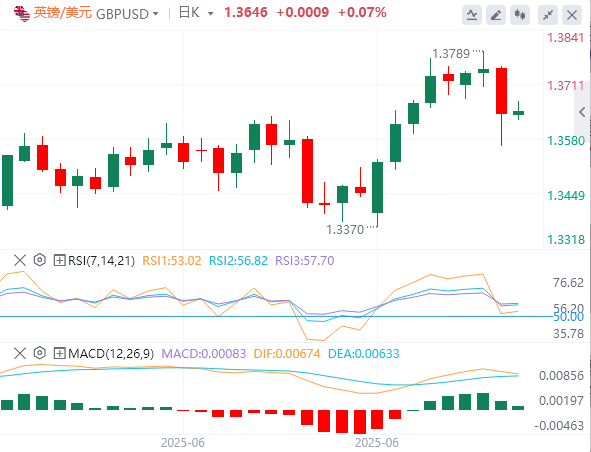Open MACD indicator settings gear
Image resolution: width=591 pixels, height=452 pixels.
coord(40,353)
